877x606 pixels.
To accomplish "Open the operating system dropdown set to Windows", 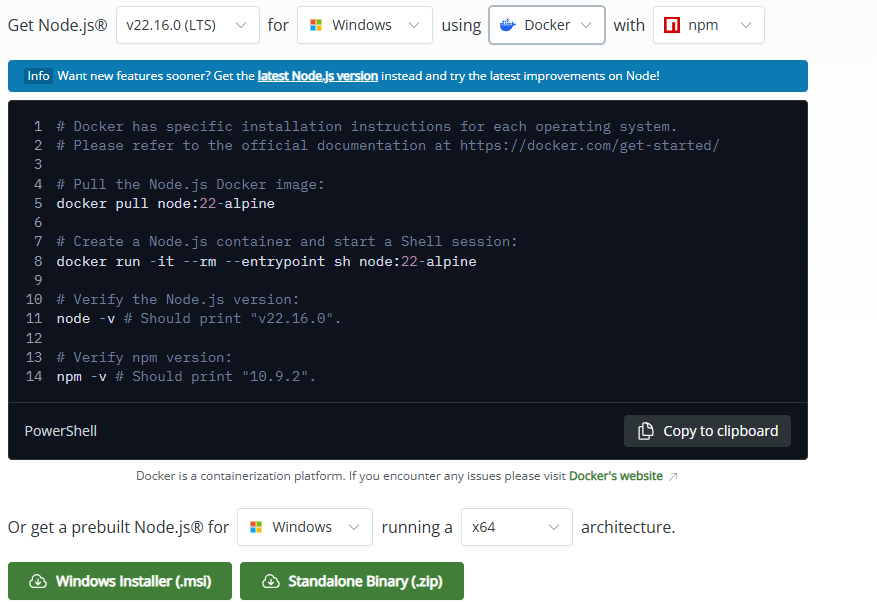I will click(364, 25).
